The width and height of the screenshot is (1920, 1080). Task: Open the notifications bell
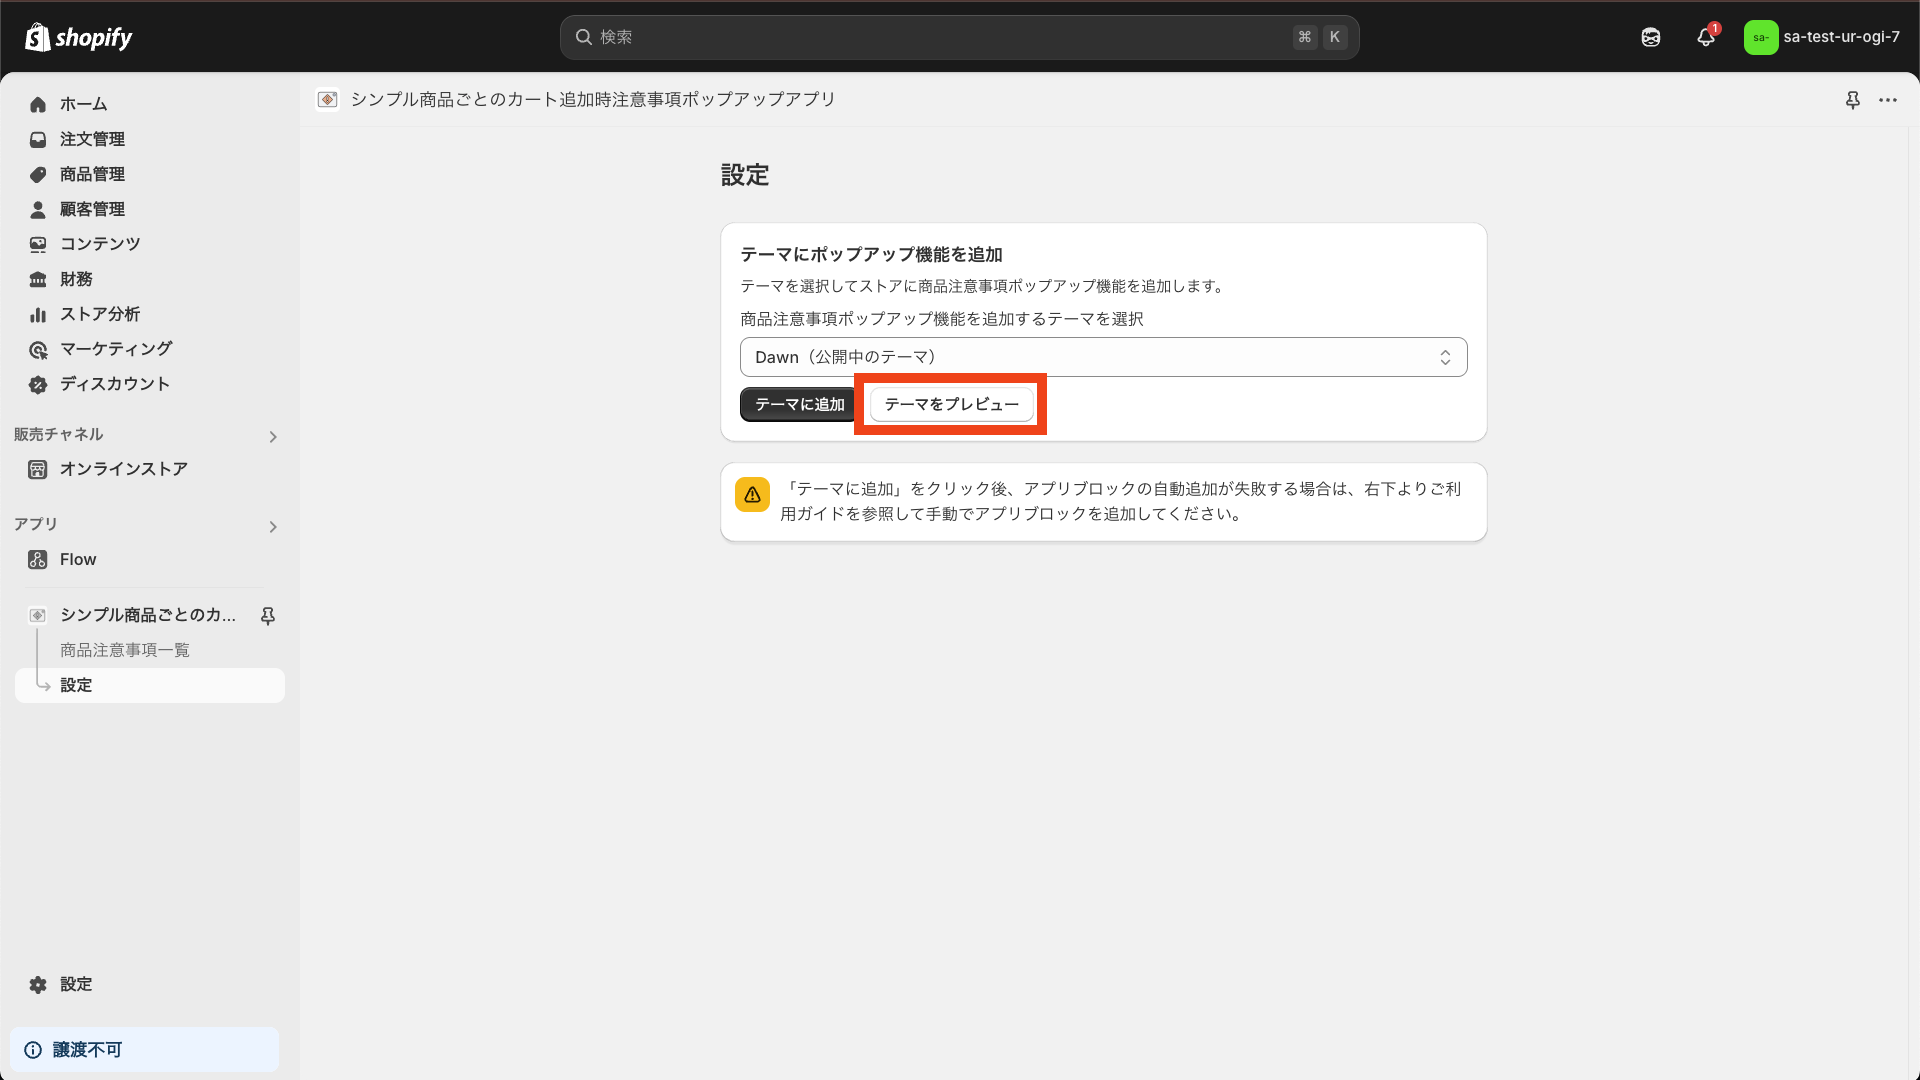1705,37
